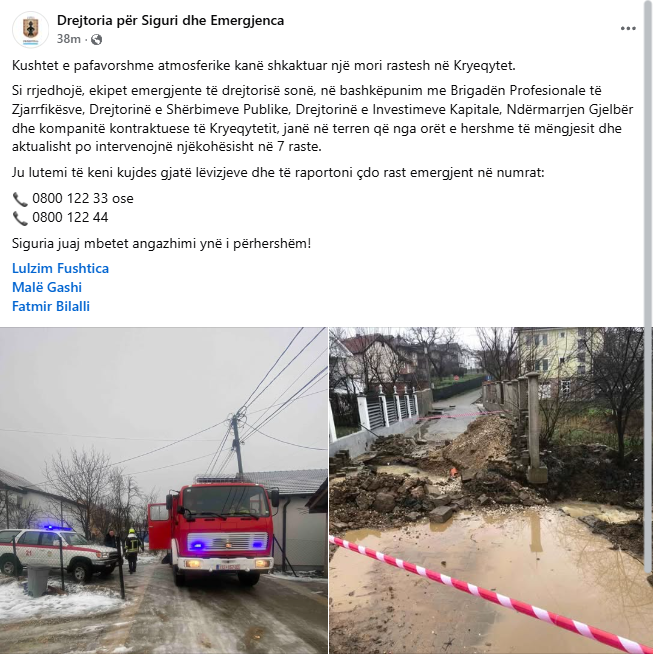Click the closing line 'Siguria juaj mbetet'
This screenshot has width=653, height=654.
point(161,243)
